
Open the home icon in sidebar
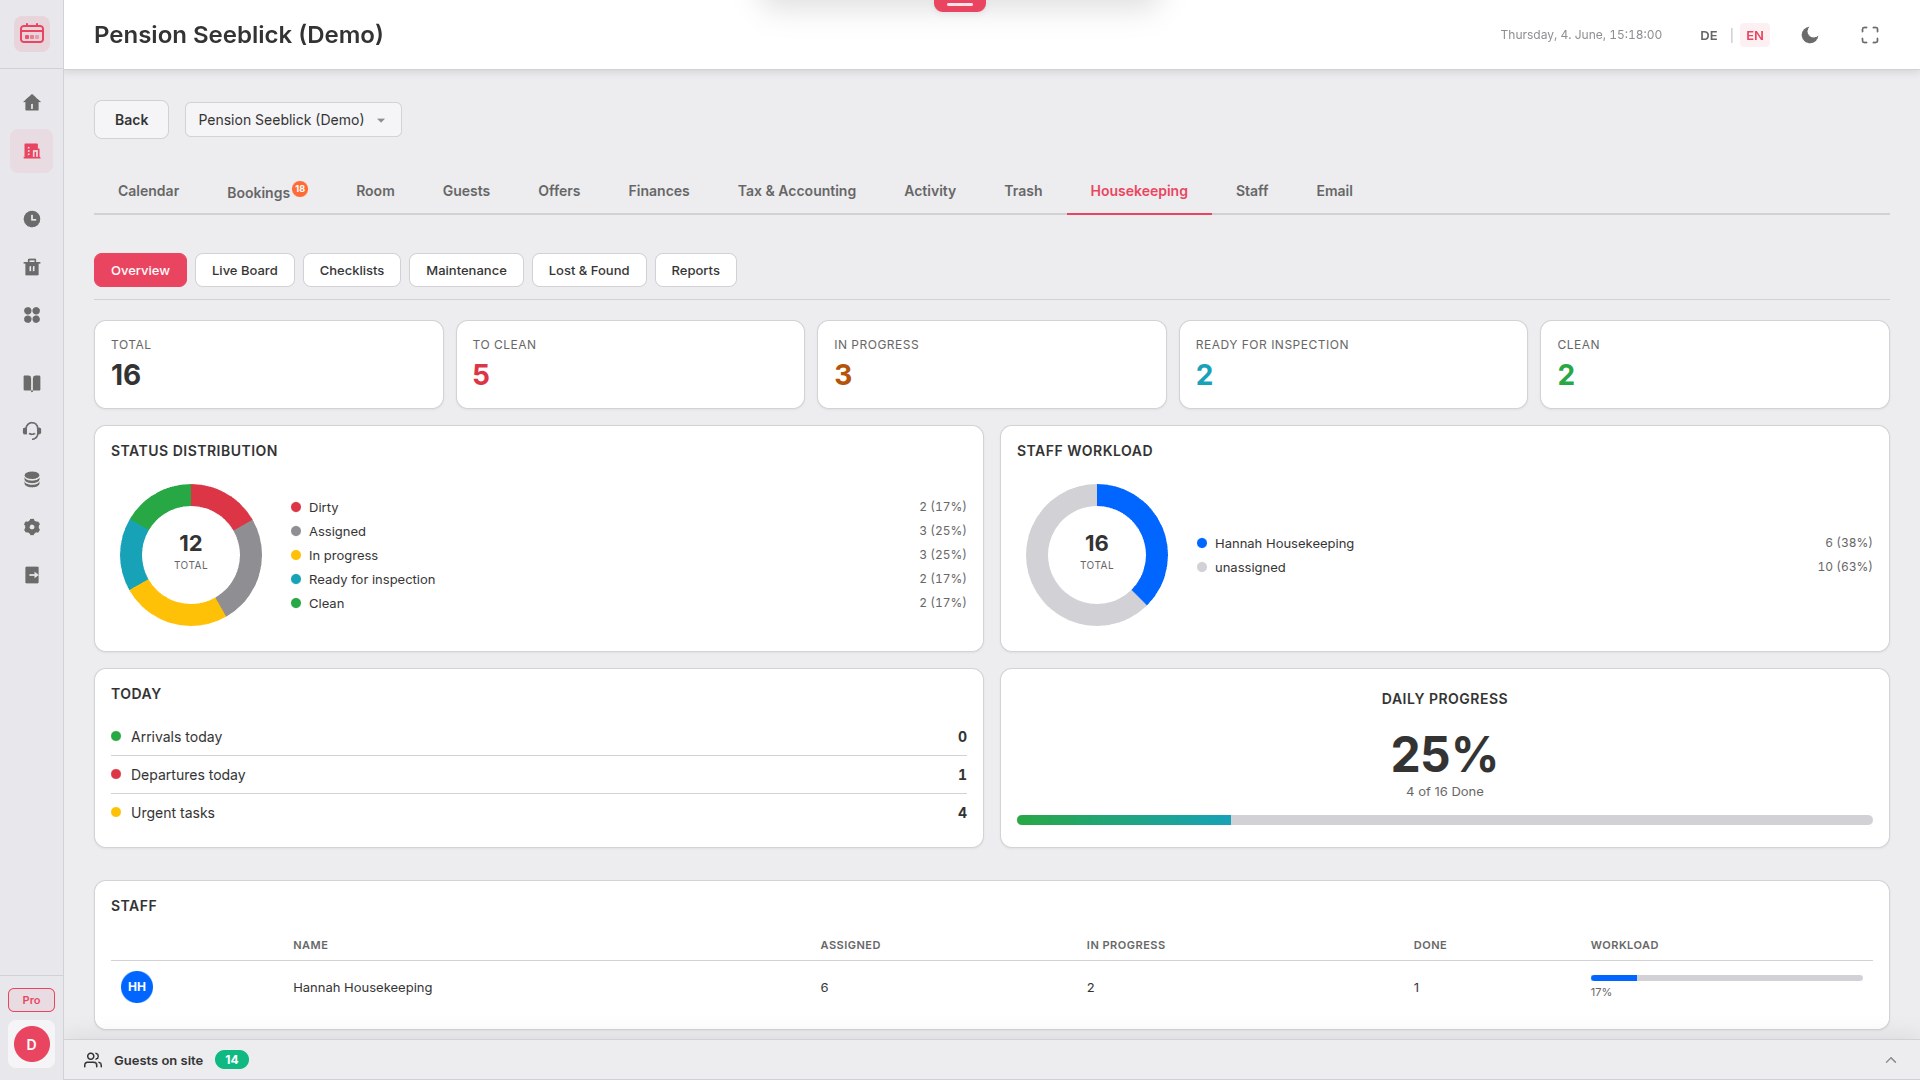[32, 103]
